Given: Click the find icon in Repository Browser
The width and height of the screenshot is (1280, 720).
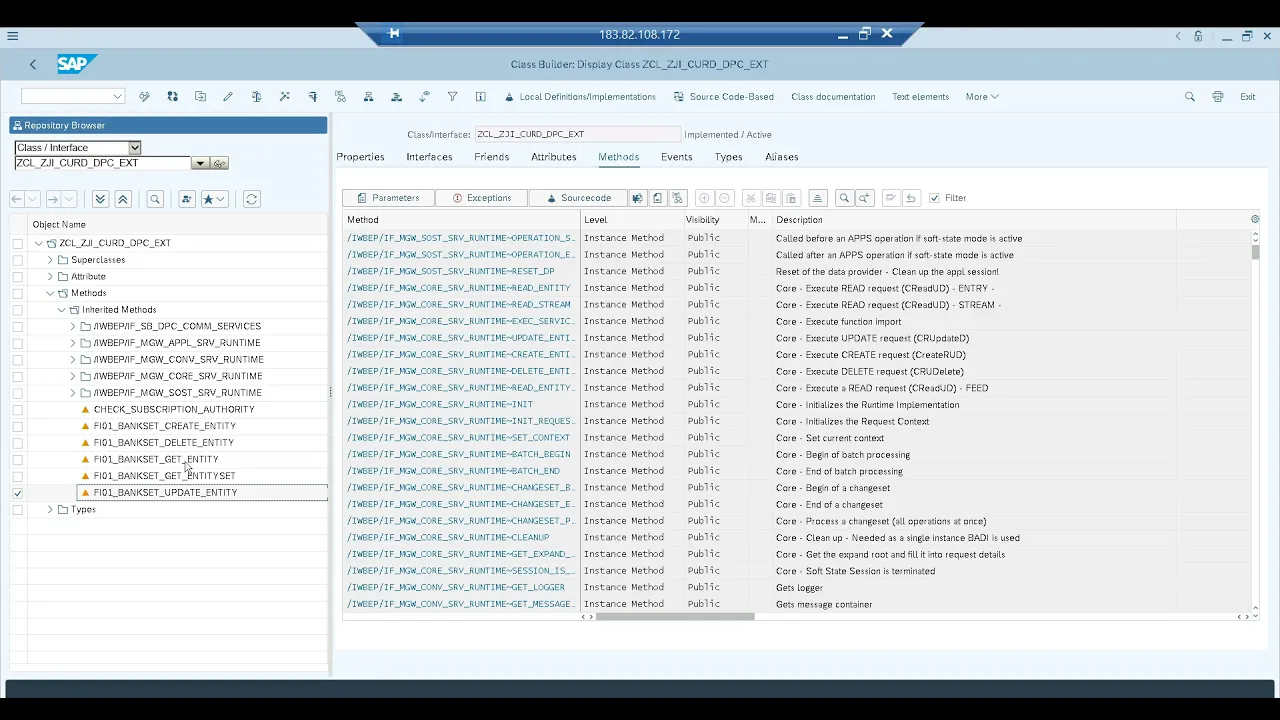Looking at the screenshot, I should coord(155,199).
